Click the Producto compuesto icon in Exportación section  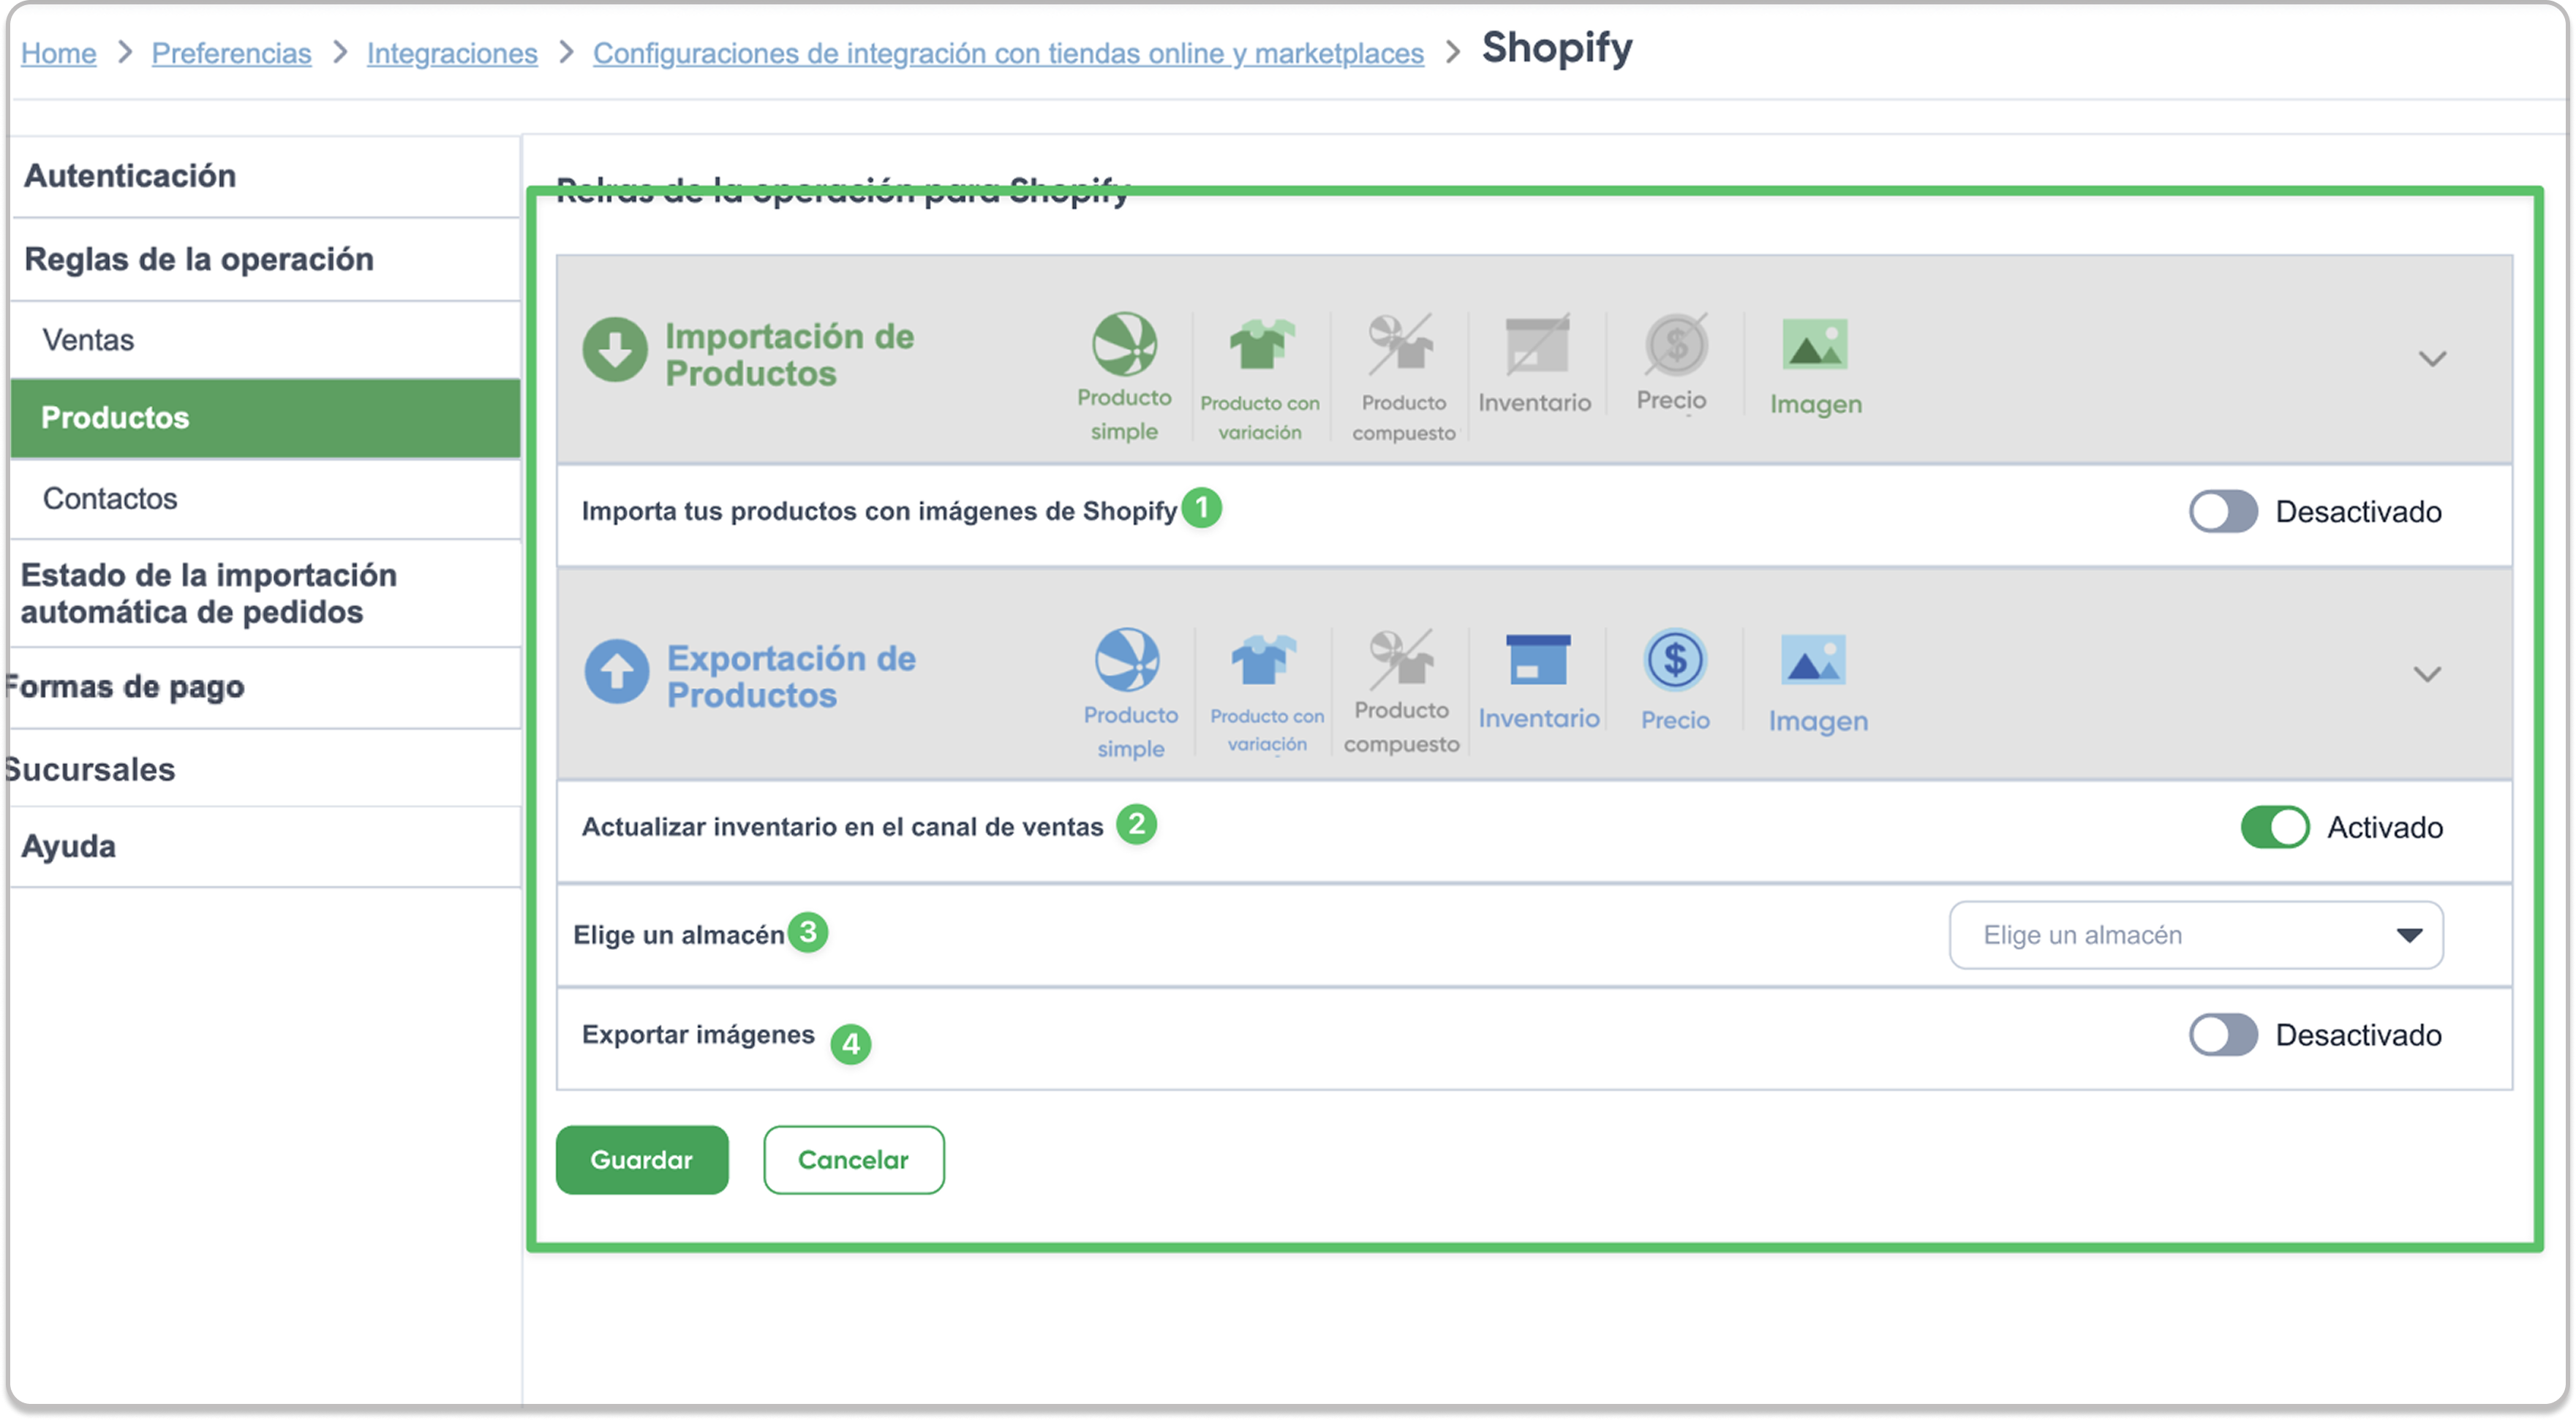(1401, 660)
